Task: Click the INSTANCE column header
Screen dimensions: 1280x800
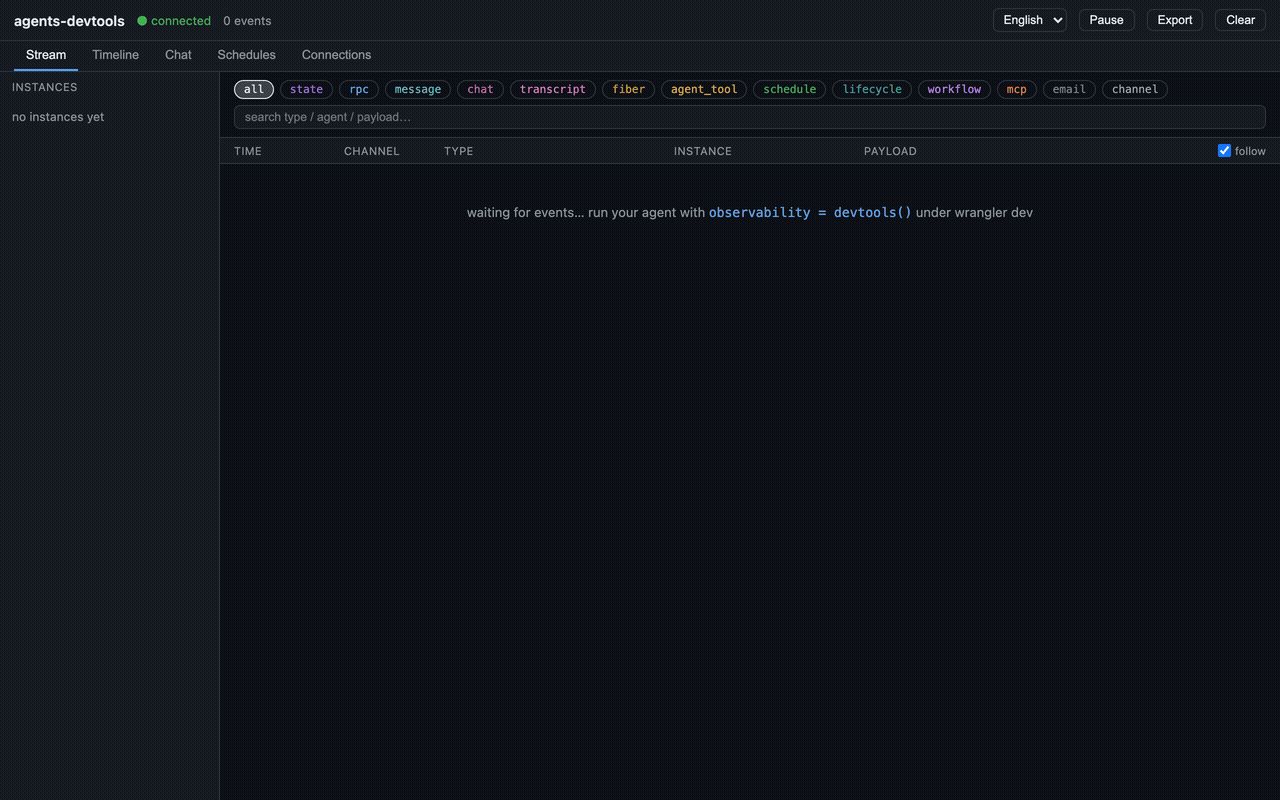Action: point(703,151)
